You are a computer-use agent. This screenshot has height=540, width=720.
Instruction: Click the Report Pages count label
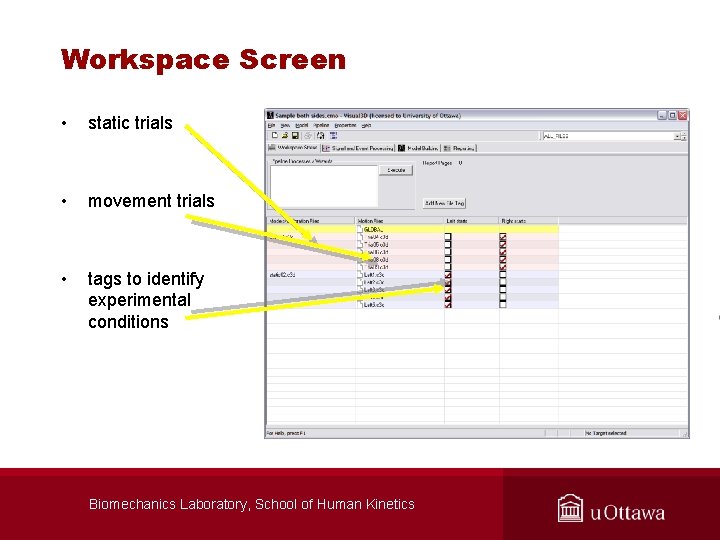click(442, 163)
